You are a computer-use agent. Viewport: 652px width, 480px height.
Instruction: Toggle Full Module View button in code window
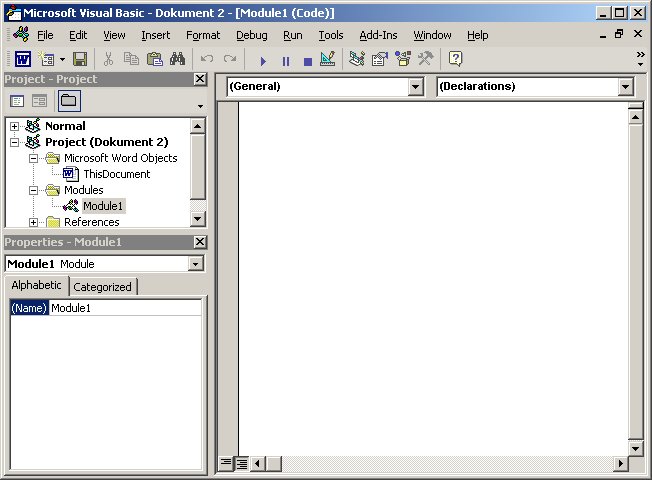click(242, 463)
